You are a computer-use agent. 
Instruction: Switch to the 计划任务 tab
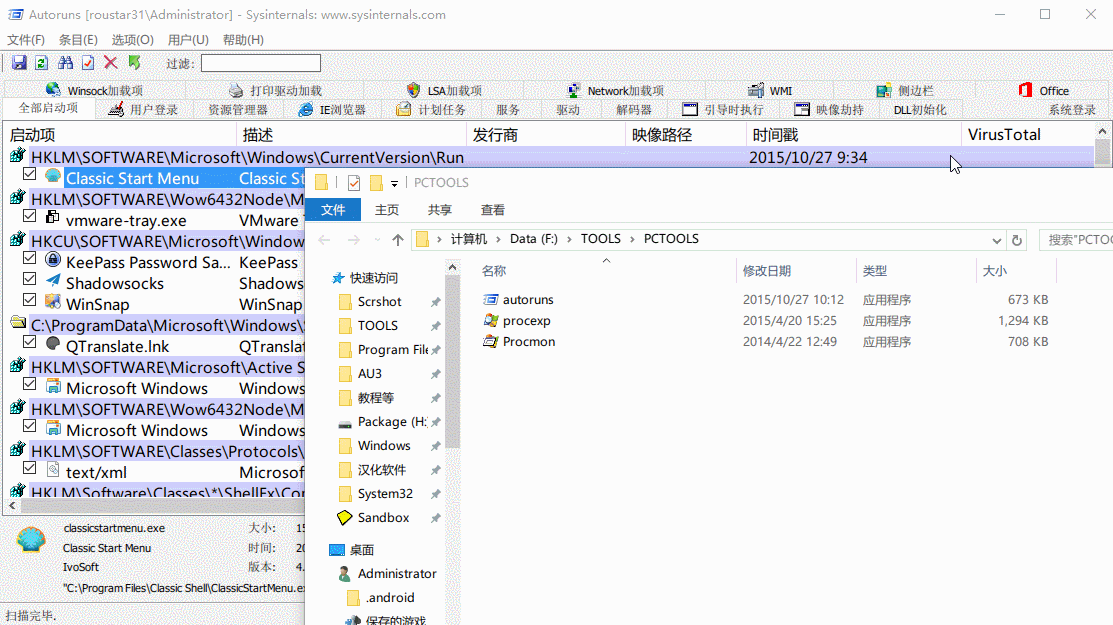432,110
